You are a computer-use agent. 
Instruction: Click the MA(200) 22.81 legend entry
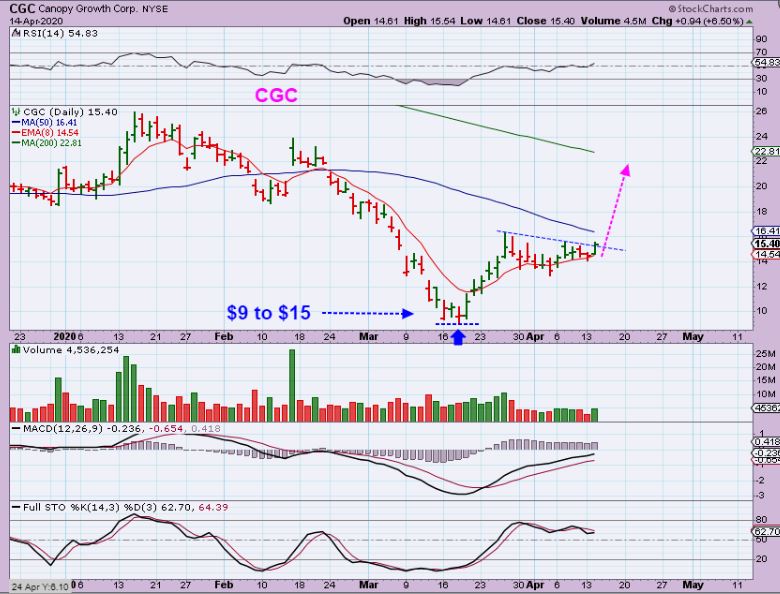[47, 143]
